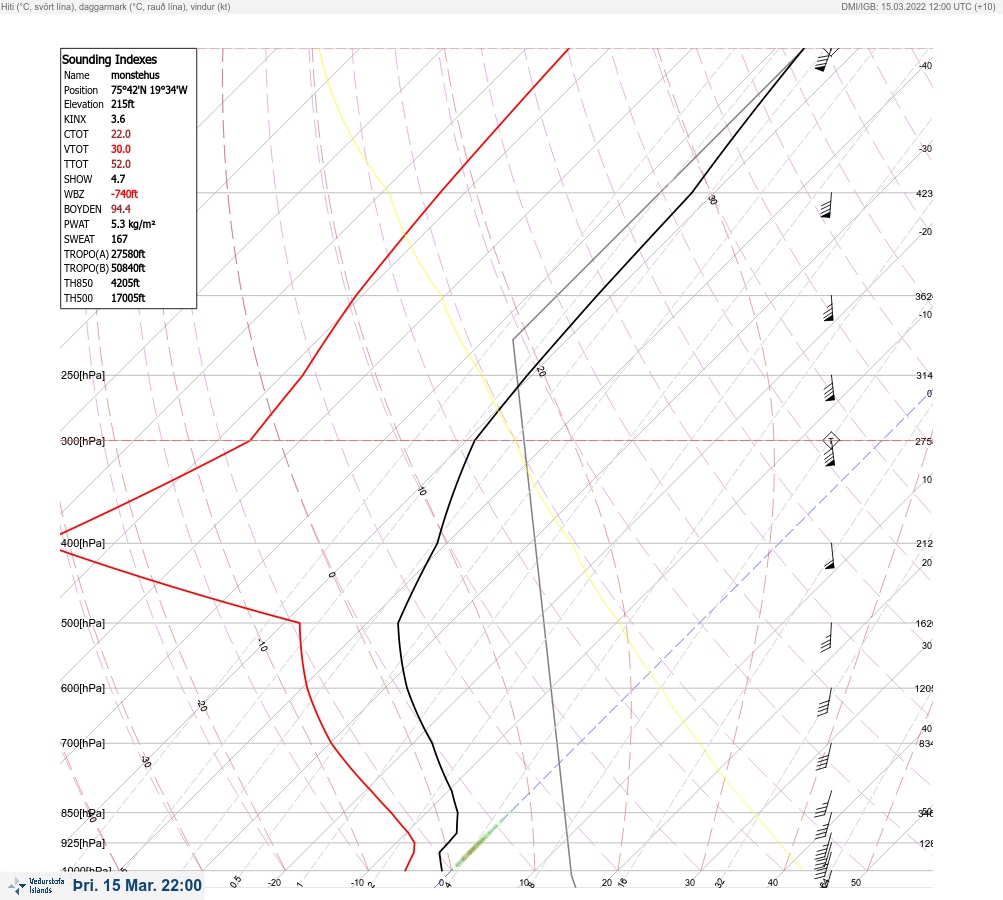
Task: Click the chart legend text starting 'Hiti (°C'
Action: (116, 6)
